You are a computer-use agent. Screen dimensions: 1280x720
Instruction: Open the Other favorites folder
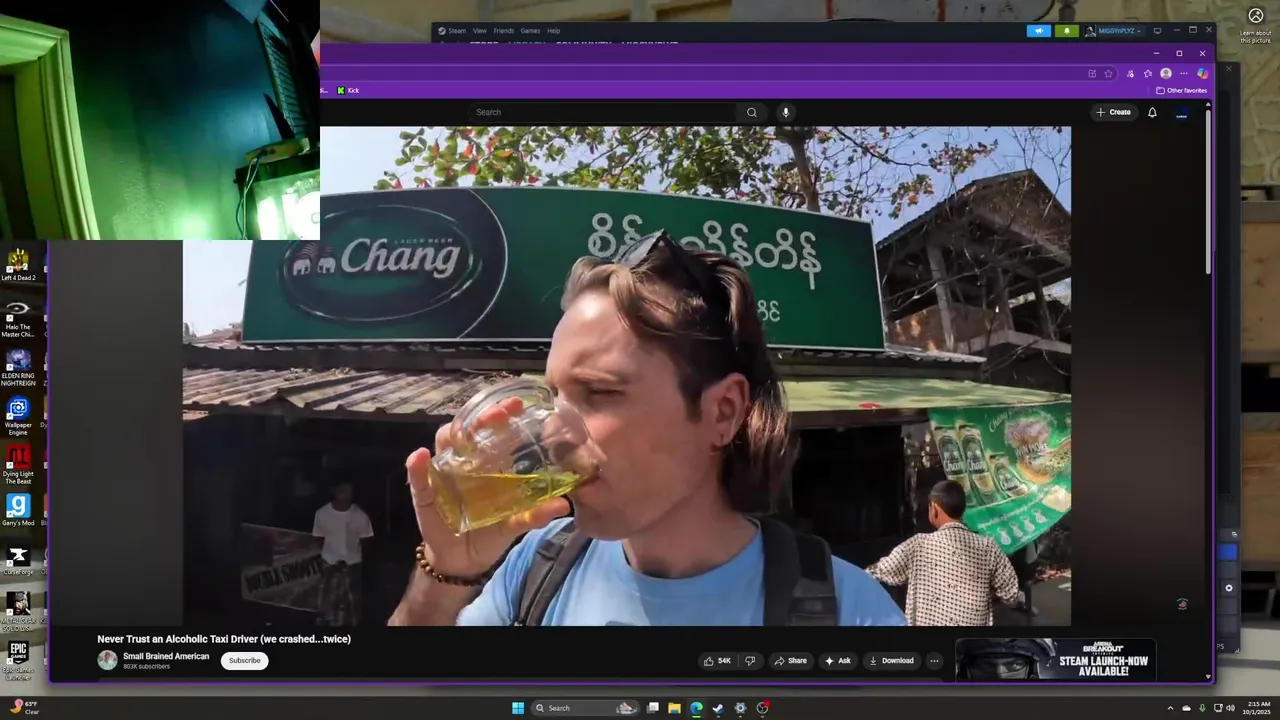pos(1181,90)
